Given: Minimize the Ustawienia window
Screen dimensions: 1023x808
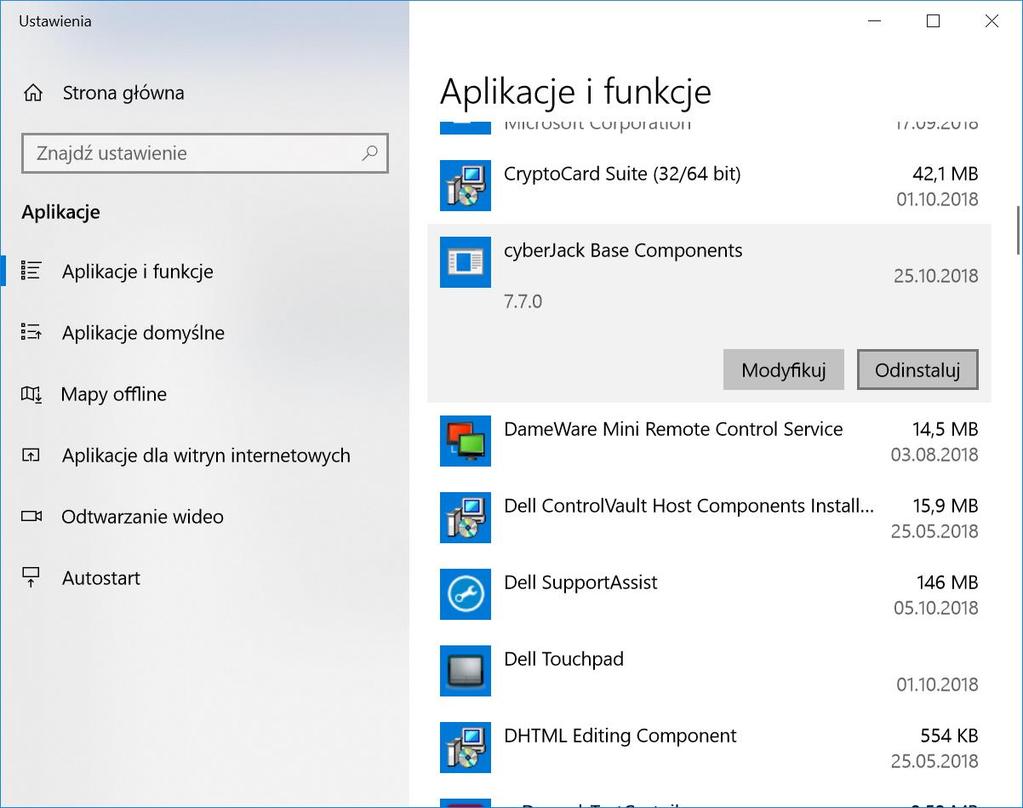Looking at the screenshot, I should (x=874, y=21).
